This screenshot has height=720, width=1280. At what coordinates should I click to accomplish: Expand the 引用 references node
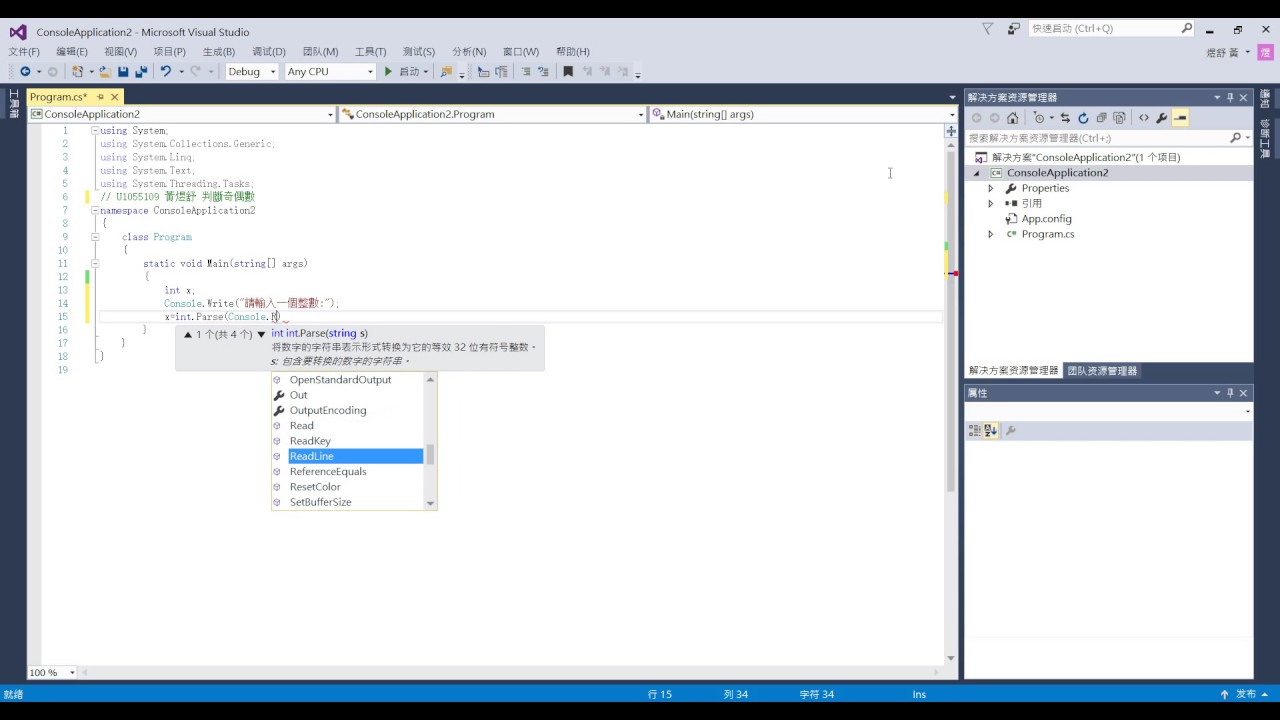[991, 203]
